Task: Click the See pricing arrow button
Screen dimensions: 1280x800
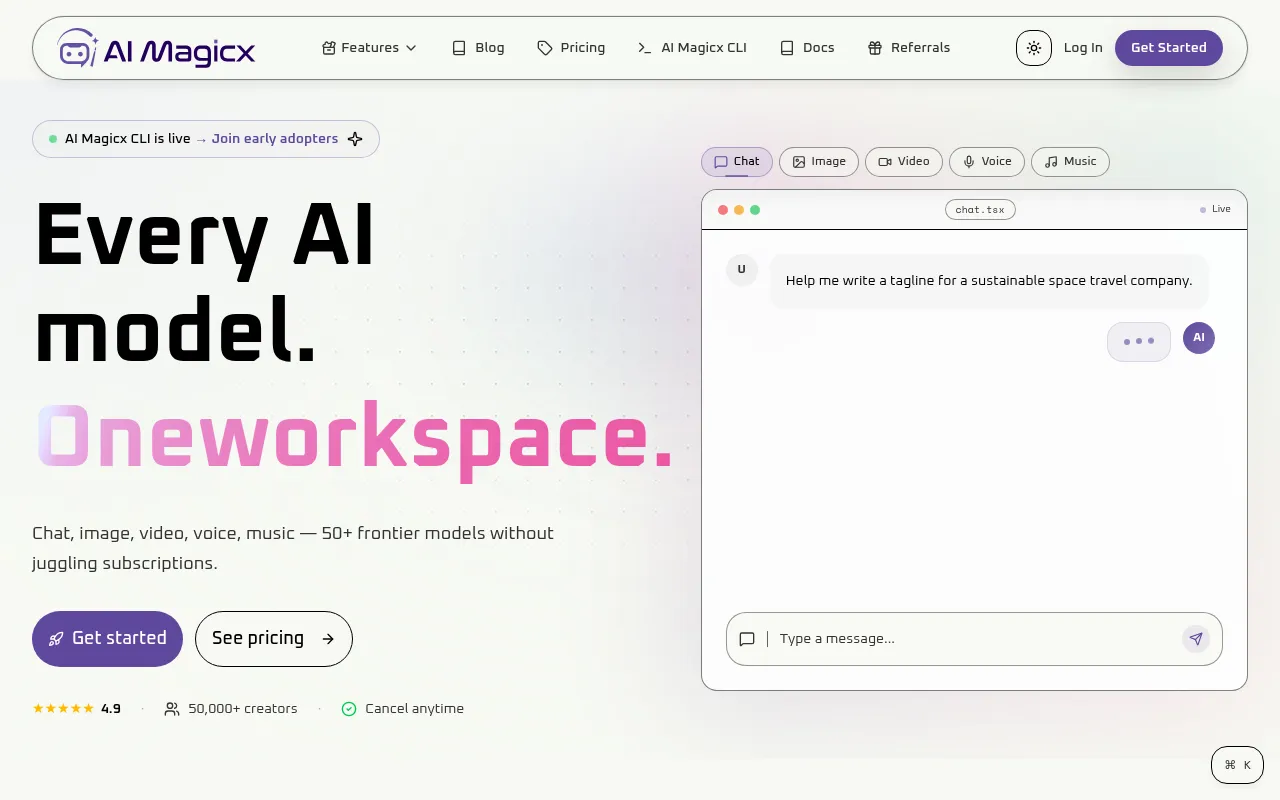Action: pos(274,639)
